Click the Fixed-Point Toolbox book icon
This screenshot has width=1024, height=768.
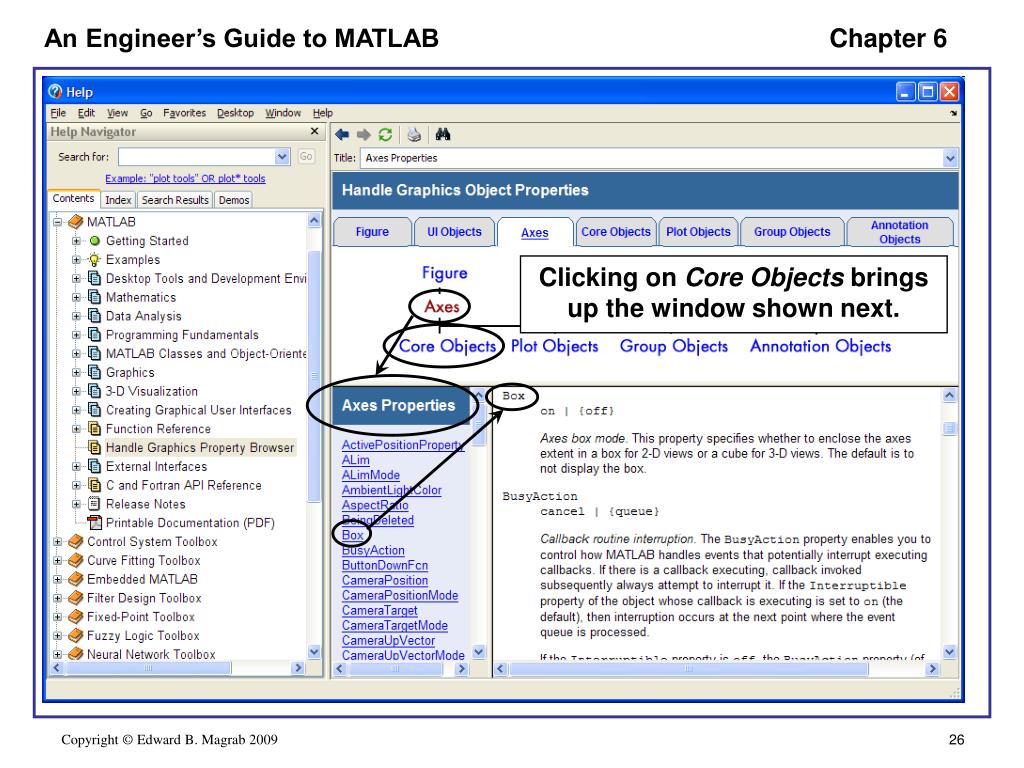click(x=76, y=616)
